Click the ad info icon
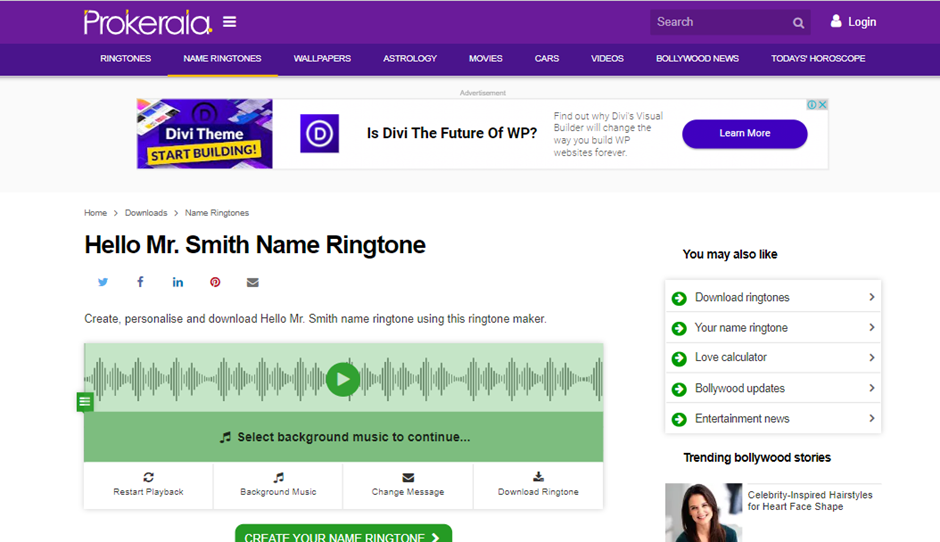The width and height of the screenshot is (940, 542). tap(812, 104)
